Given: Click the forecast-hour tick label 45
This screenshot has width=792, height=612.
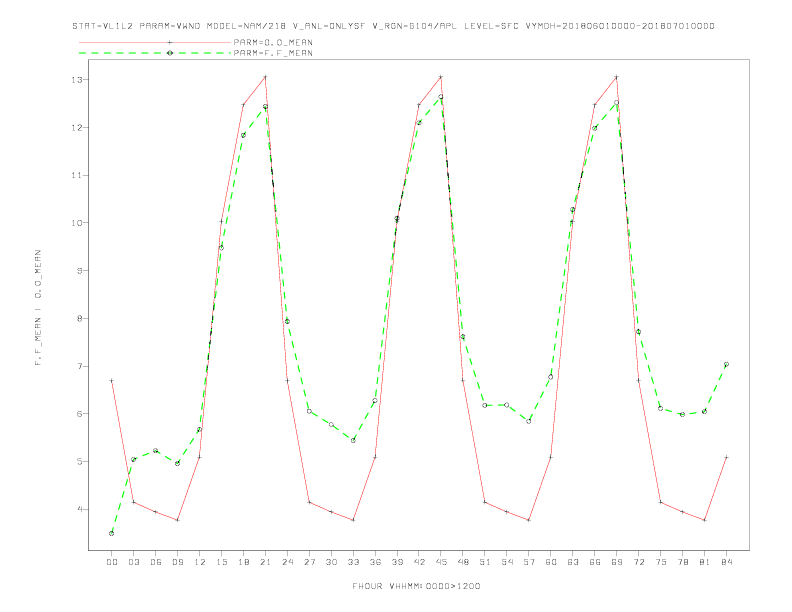Looking at the screenshot, I should pos(441,562).
